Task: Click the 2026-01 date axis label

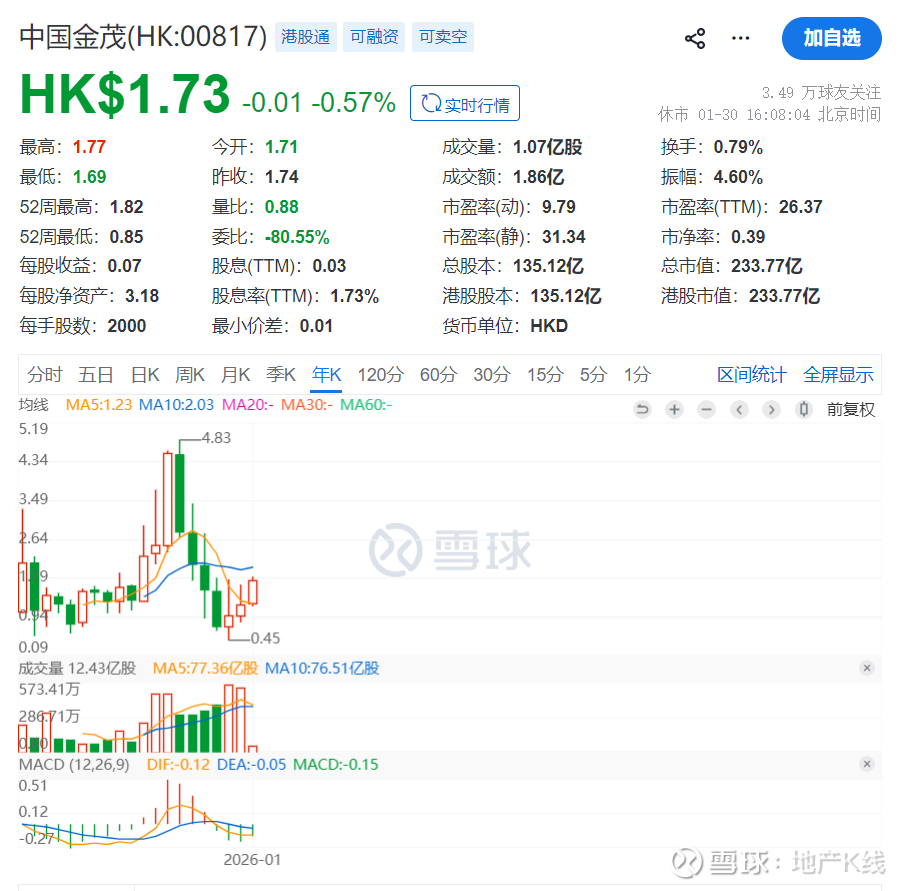Action: coord(252,860)
